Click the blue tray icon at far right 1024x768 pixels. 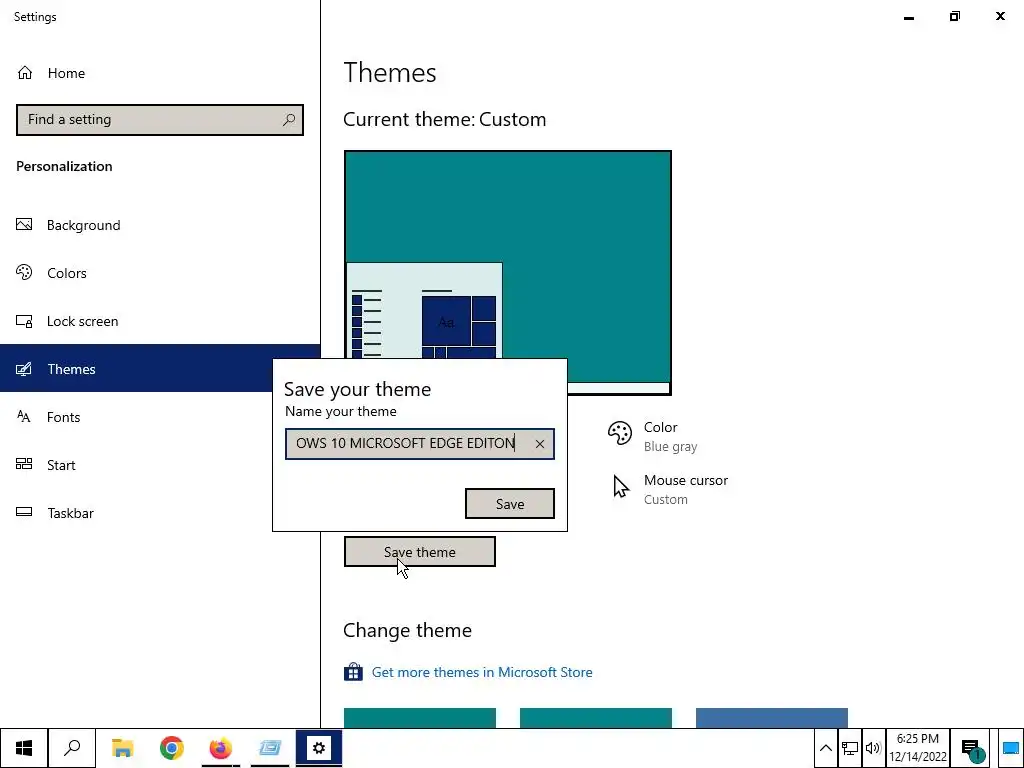(1011, 748)
